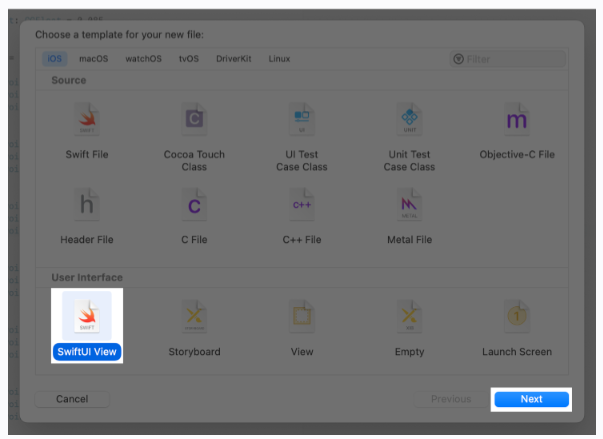Click the C File label text
This screenshot has height=439, width=603.
coord(194,240)
